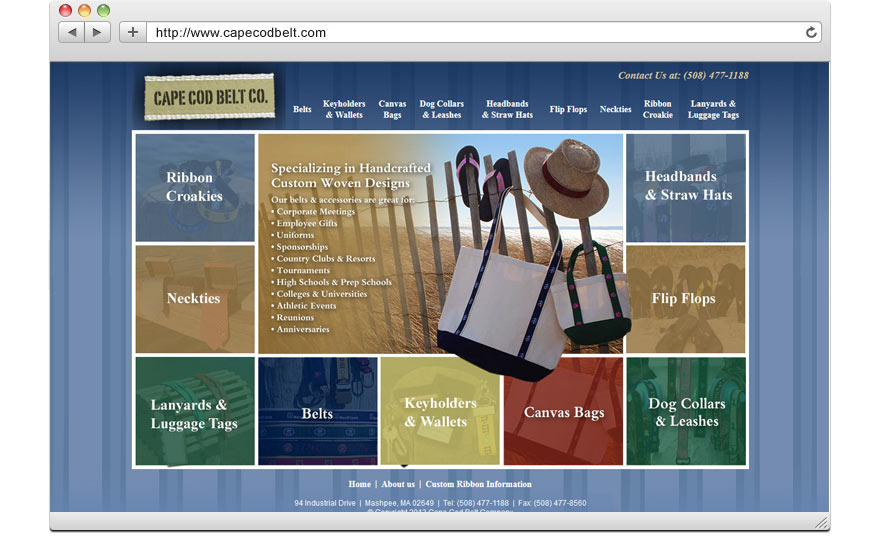880x550 pixels.
Task: Select the Flip Flops tile
Action: 686,299
